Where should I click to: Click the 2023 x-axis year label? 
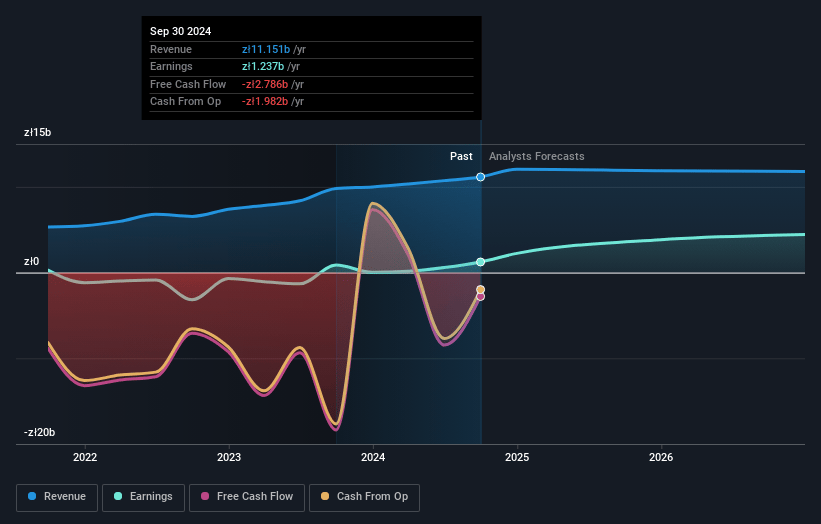[229, 457]
